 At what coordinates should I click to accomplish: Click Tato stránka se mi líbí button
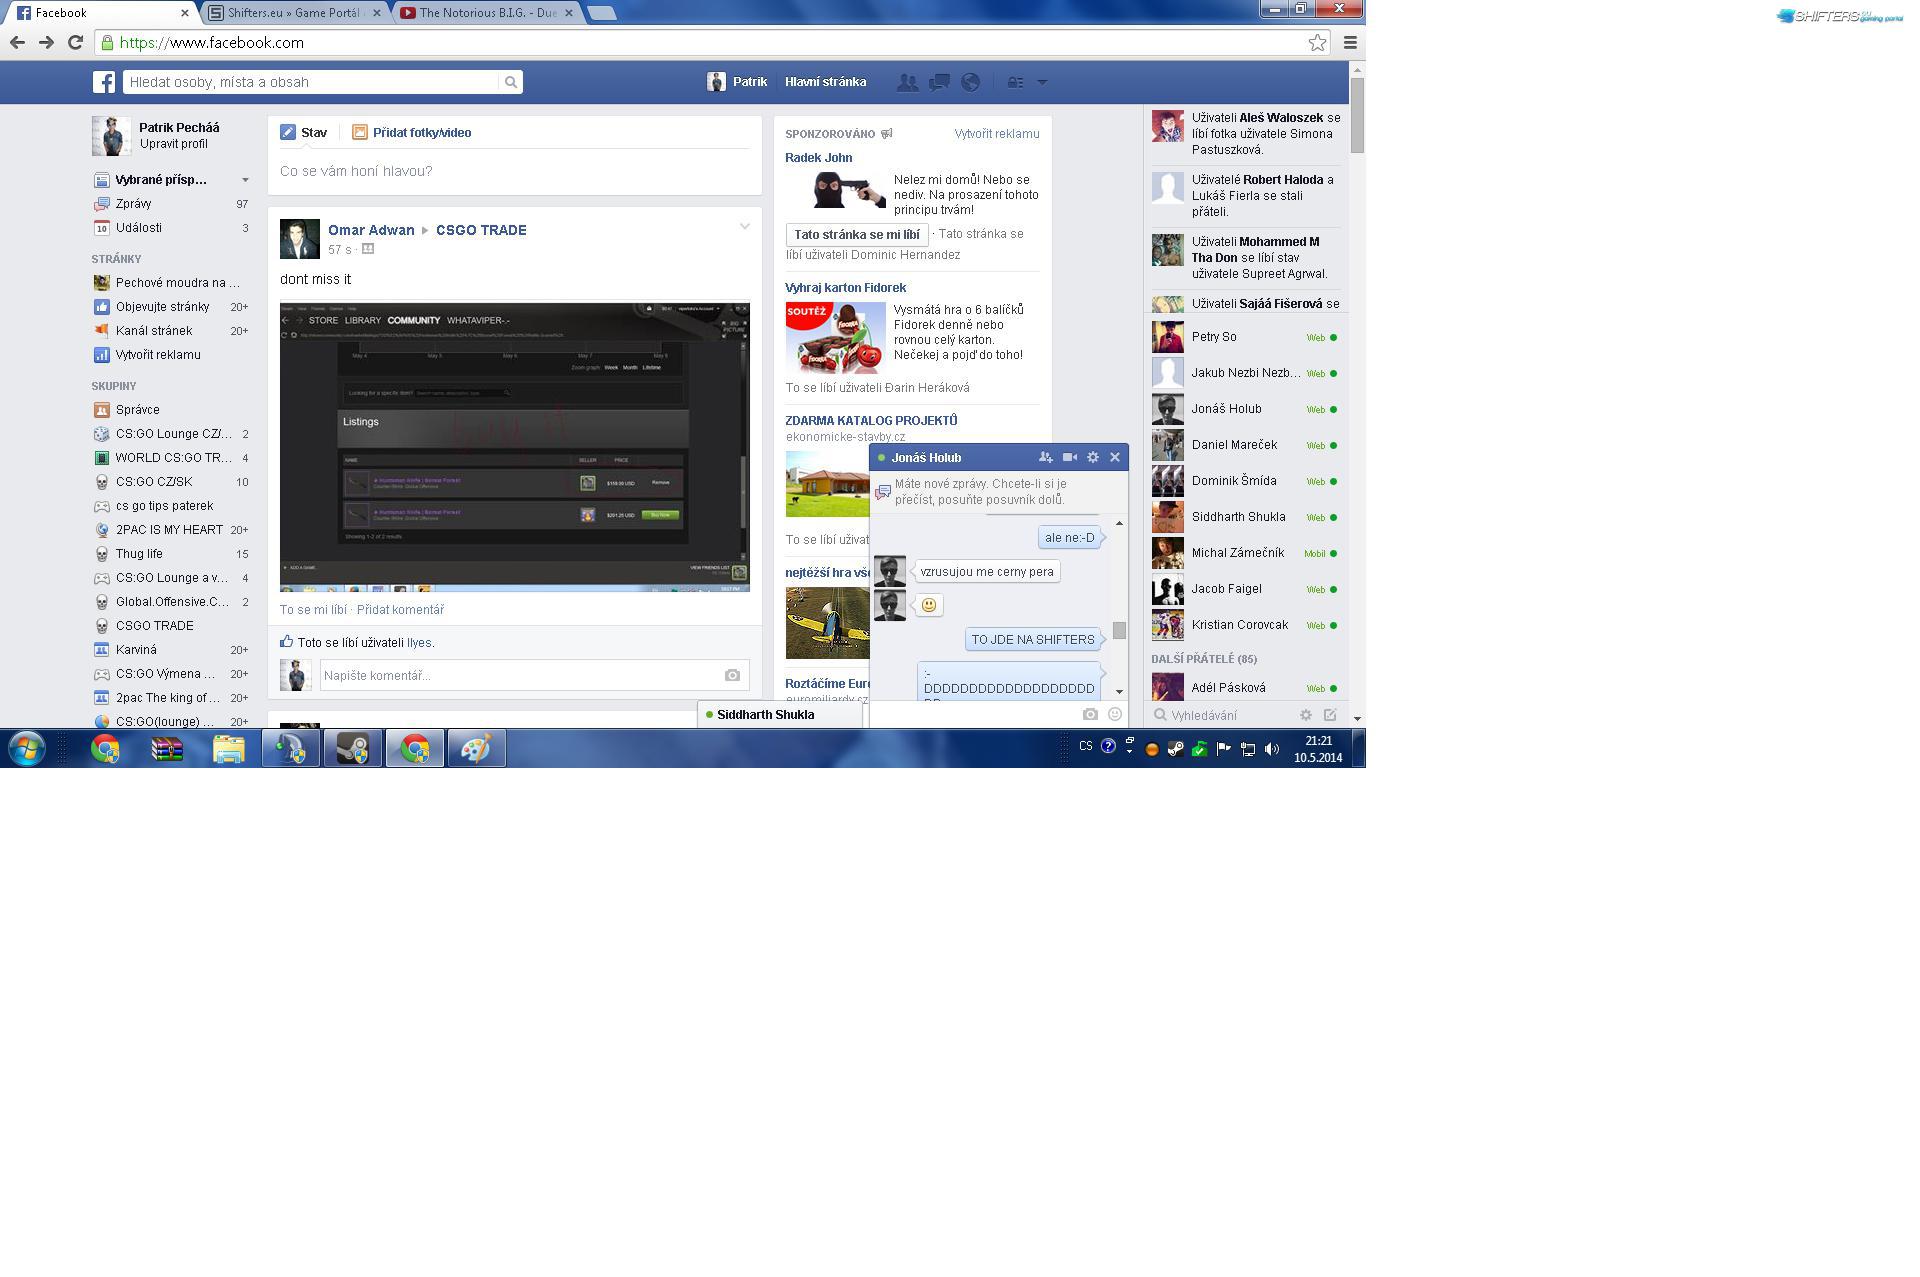tap(857, 235)
